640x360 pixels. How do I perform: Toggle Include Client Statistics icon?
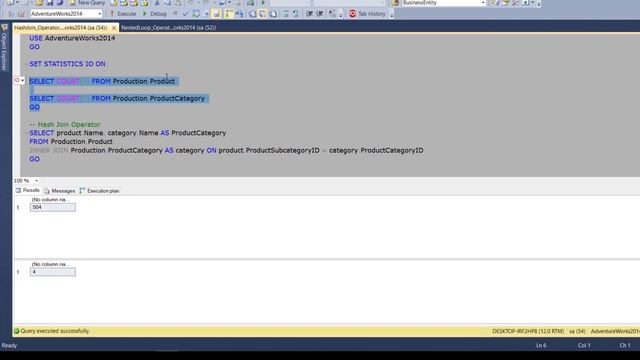(x=239, y=13)
